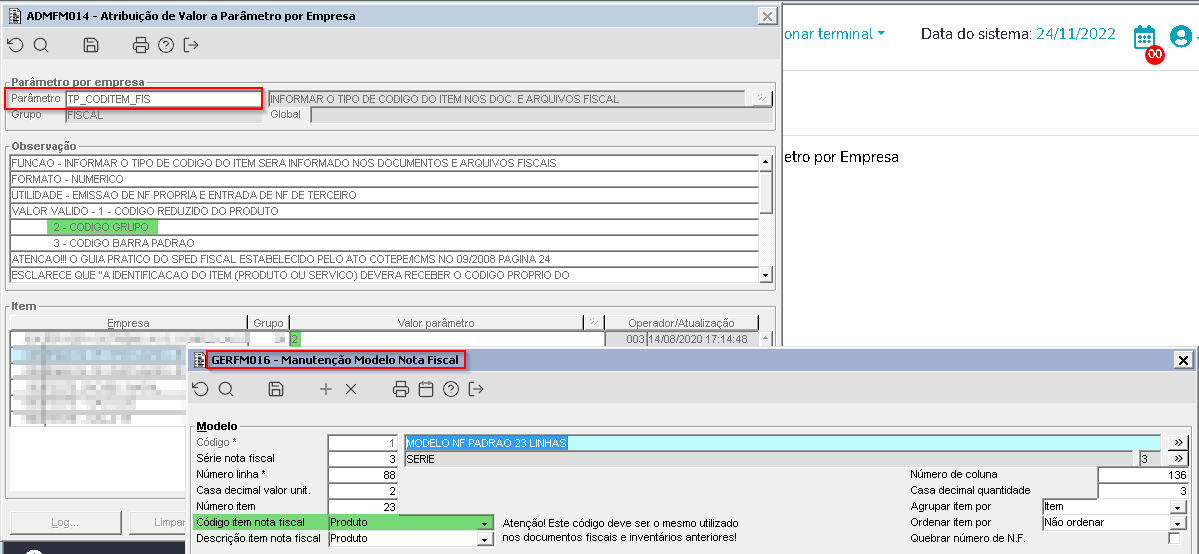Expand the Ordenar item por dropdown
The image size is (1199, 554).
(1176, 523)
